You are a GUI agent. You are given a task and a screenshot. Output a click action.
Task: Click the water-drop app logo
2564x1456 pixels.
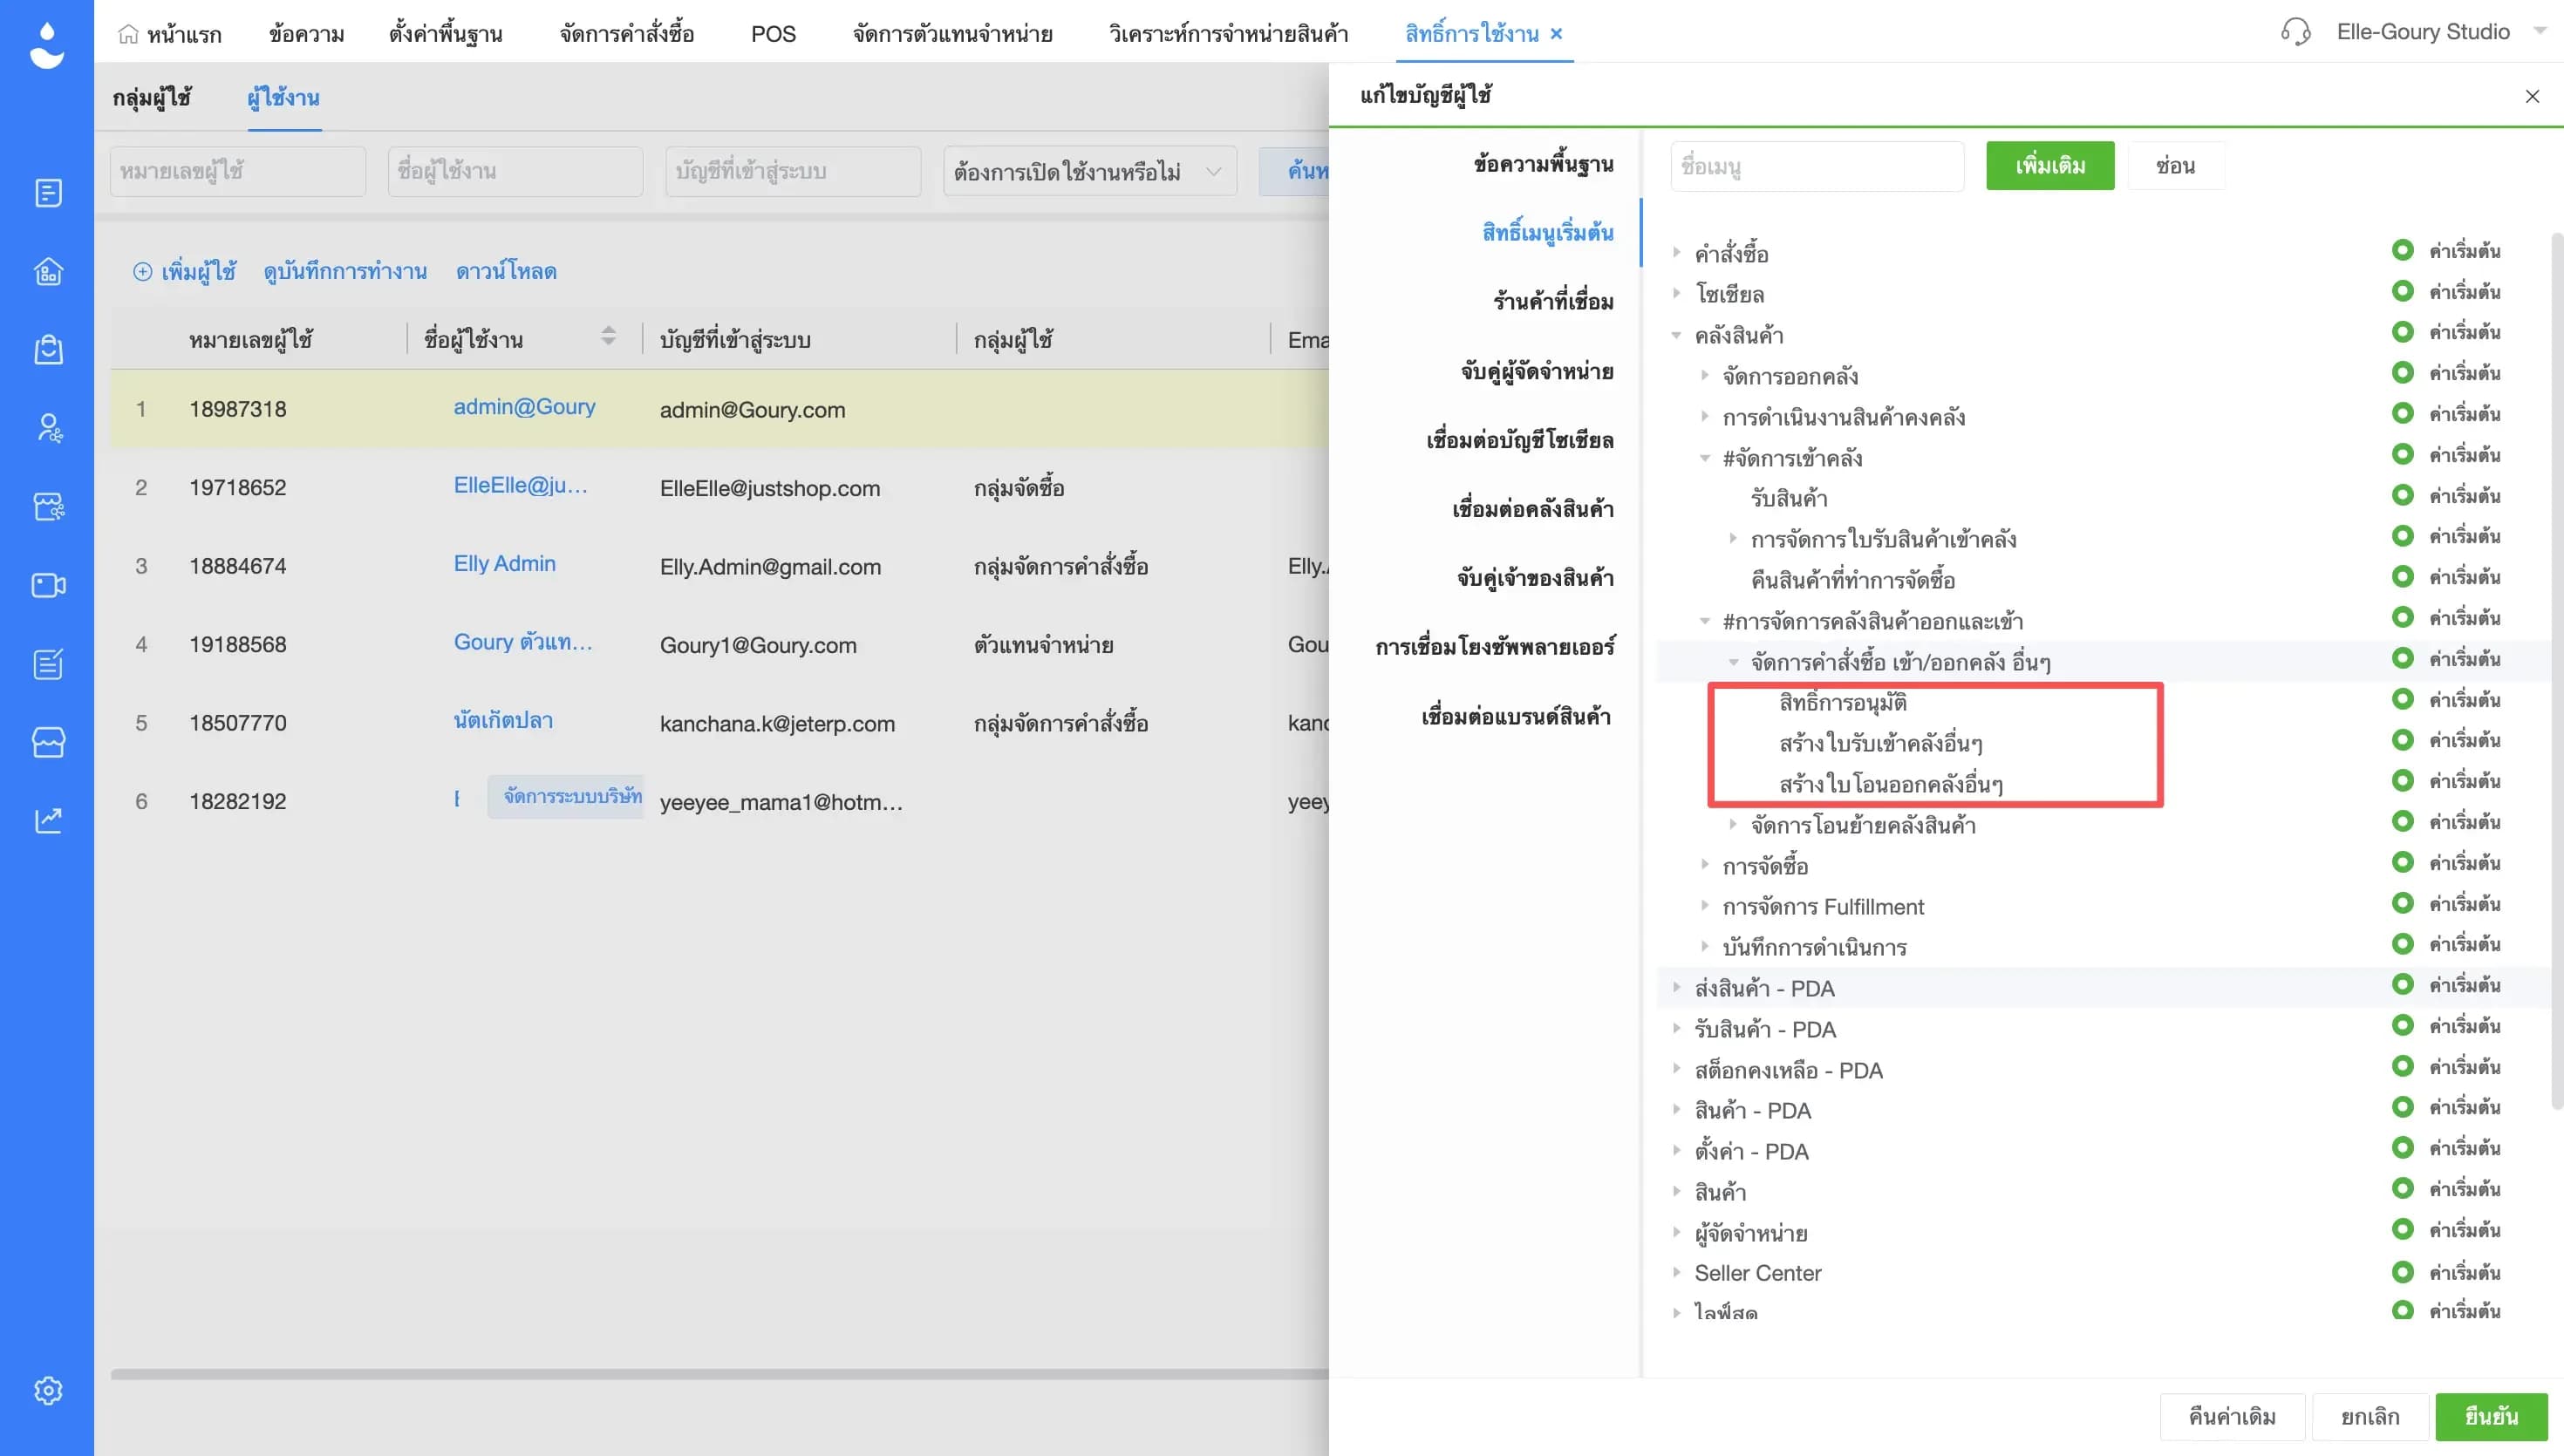[47, 46]
